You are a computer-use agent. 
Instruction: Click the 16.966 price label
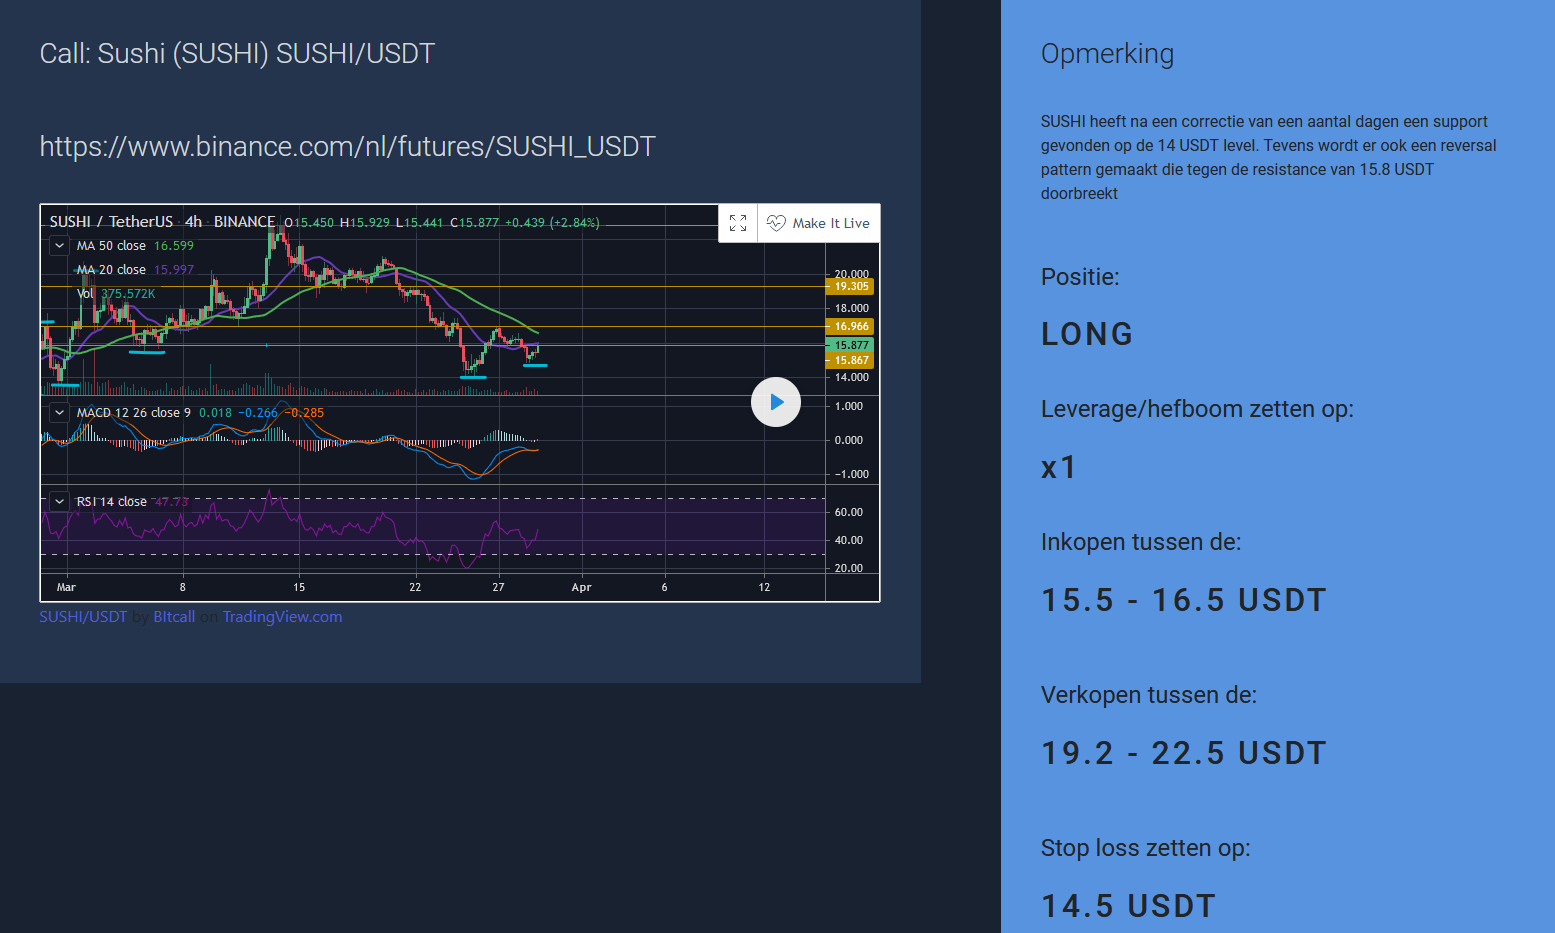[x=850, y=326]
